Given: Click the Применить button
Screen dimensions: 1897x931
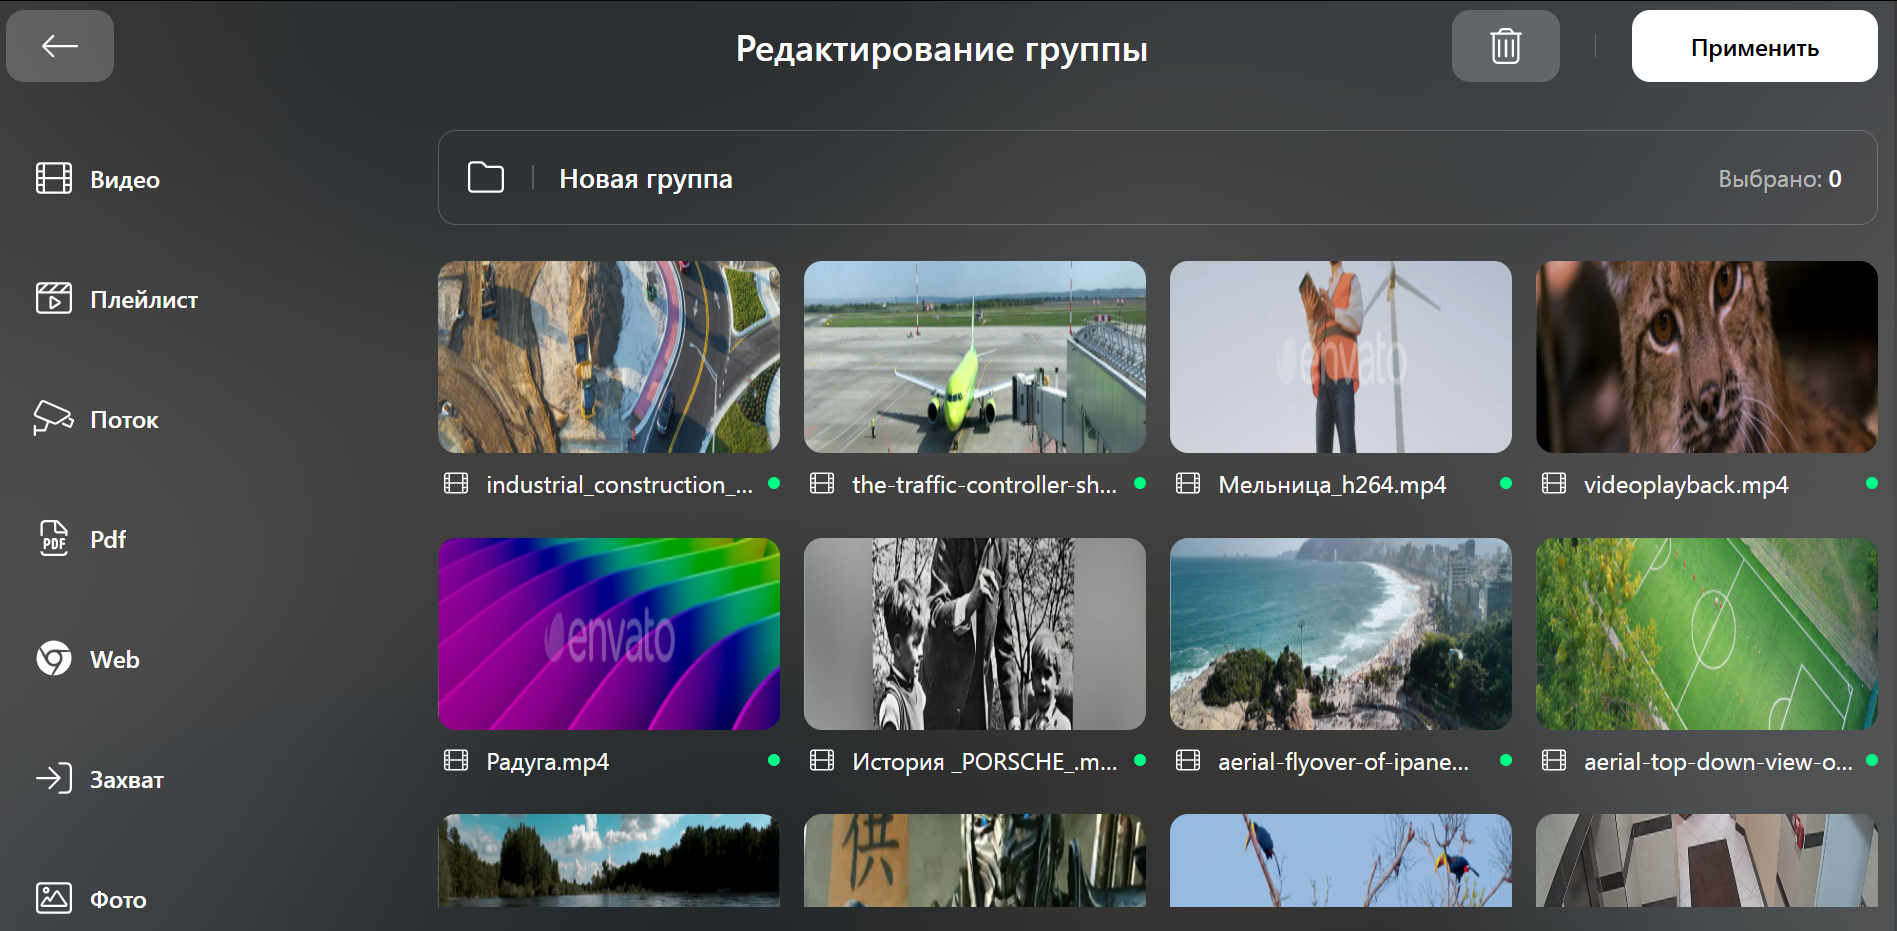Looking at the screenshot, I should point(1754,46).
